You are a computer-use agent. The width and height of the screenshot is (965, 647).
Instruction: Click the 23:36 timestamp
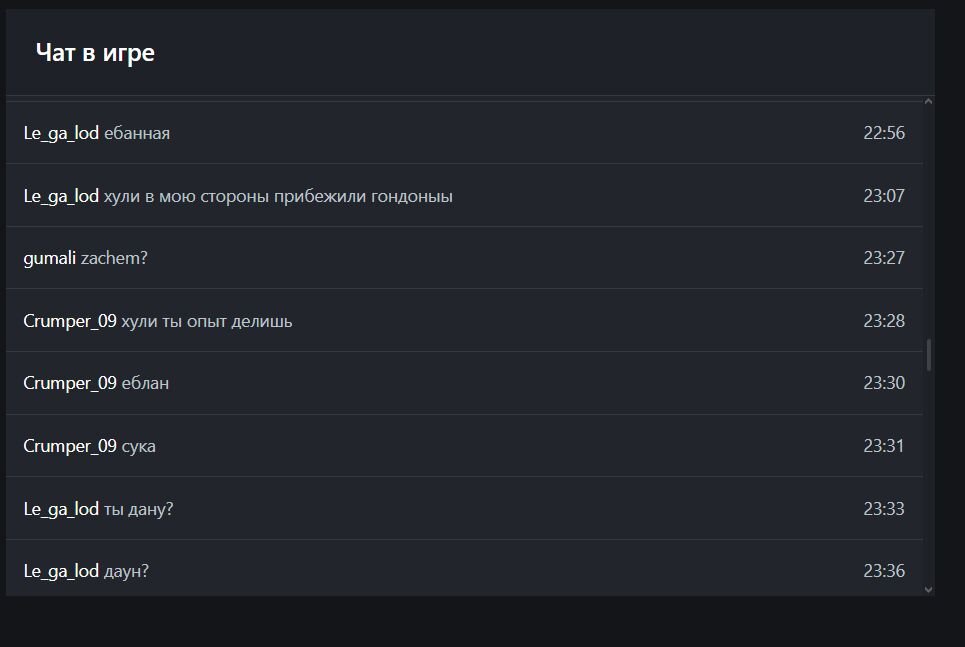(884, 571)
